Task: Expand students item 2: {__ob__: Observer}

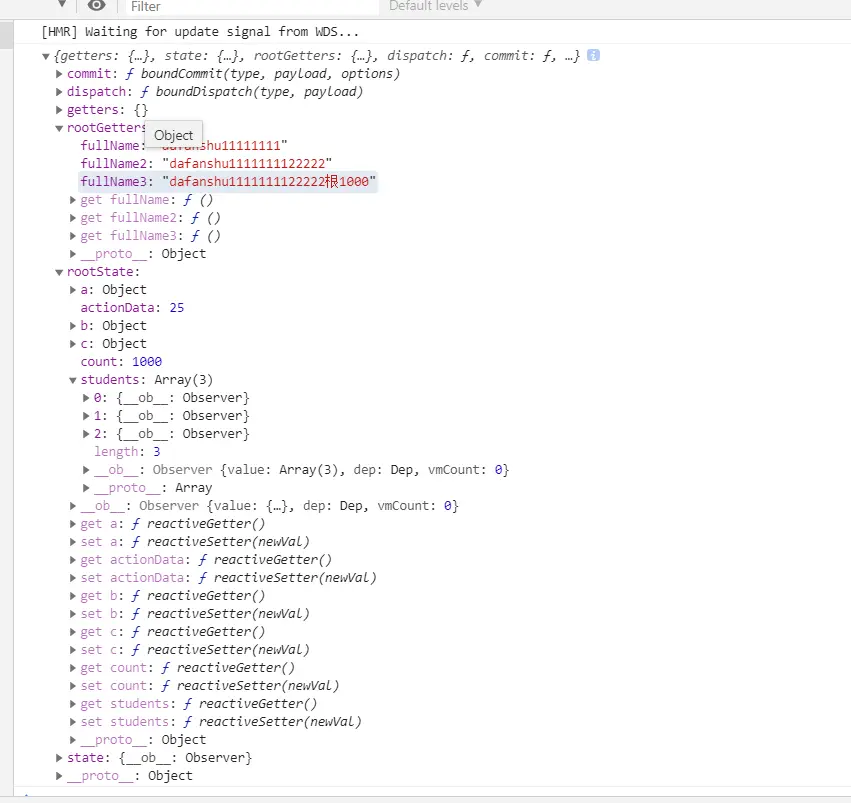Action: [x=86, y=434]
